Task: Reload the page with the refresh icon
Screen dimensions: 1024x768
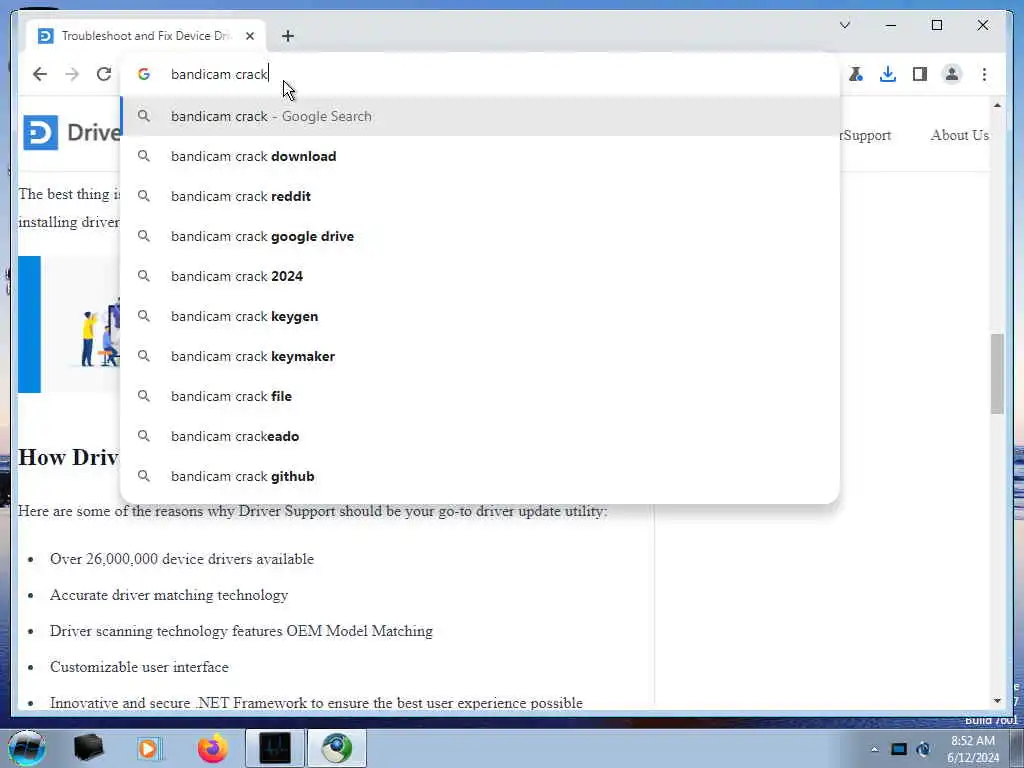Action: click(x=104, y=74)
